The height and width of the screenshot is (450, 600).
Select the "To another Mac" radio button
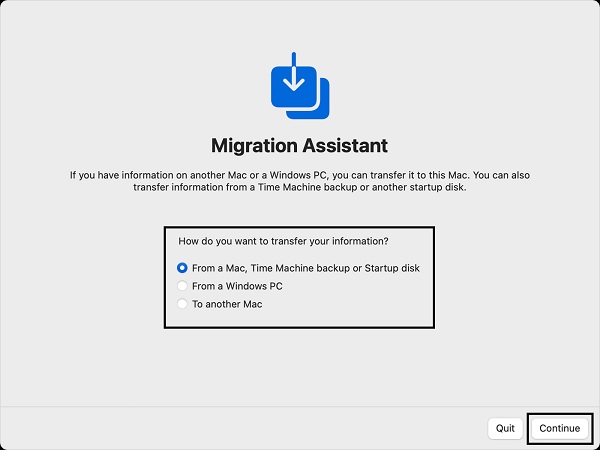tap(182, 304)
